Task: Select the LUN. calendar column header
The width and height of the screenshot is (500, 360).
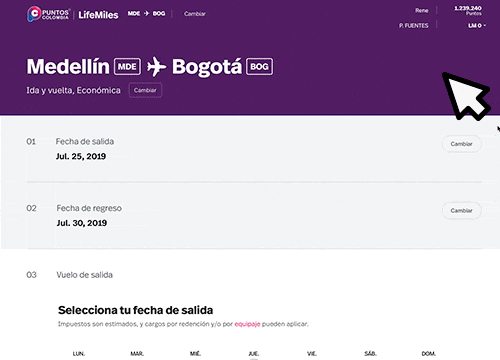Action: coord(79,354)
